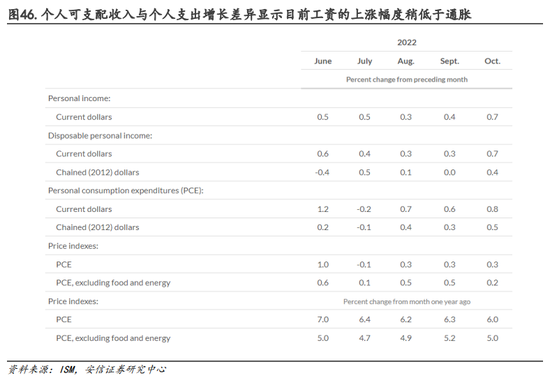Click Sept. value 0.4 for Personal income
Viewport: 550px width, 387px height.
pyautogui.click(x=450, y=117)
